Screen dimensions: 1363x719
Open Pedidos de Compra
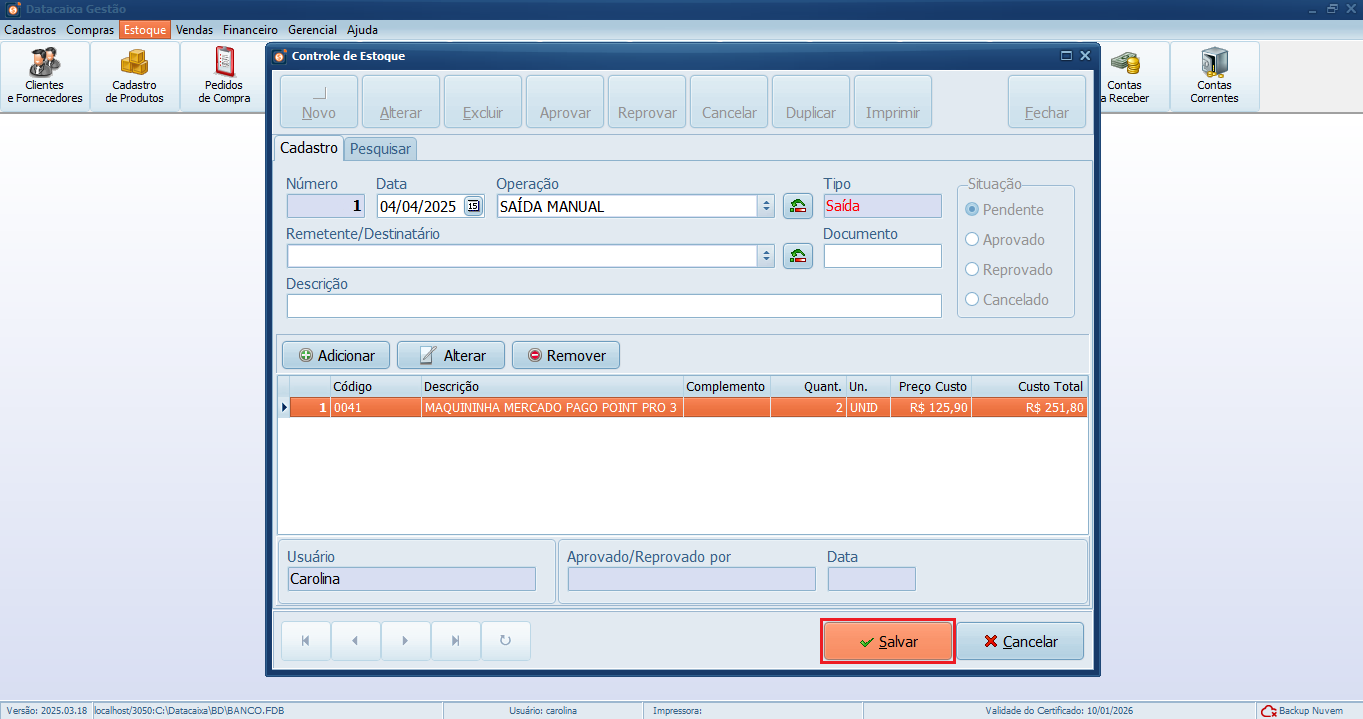coord(222,75)
